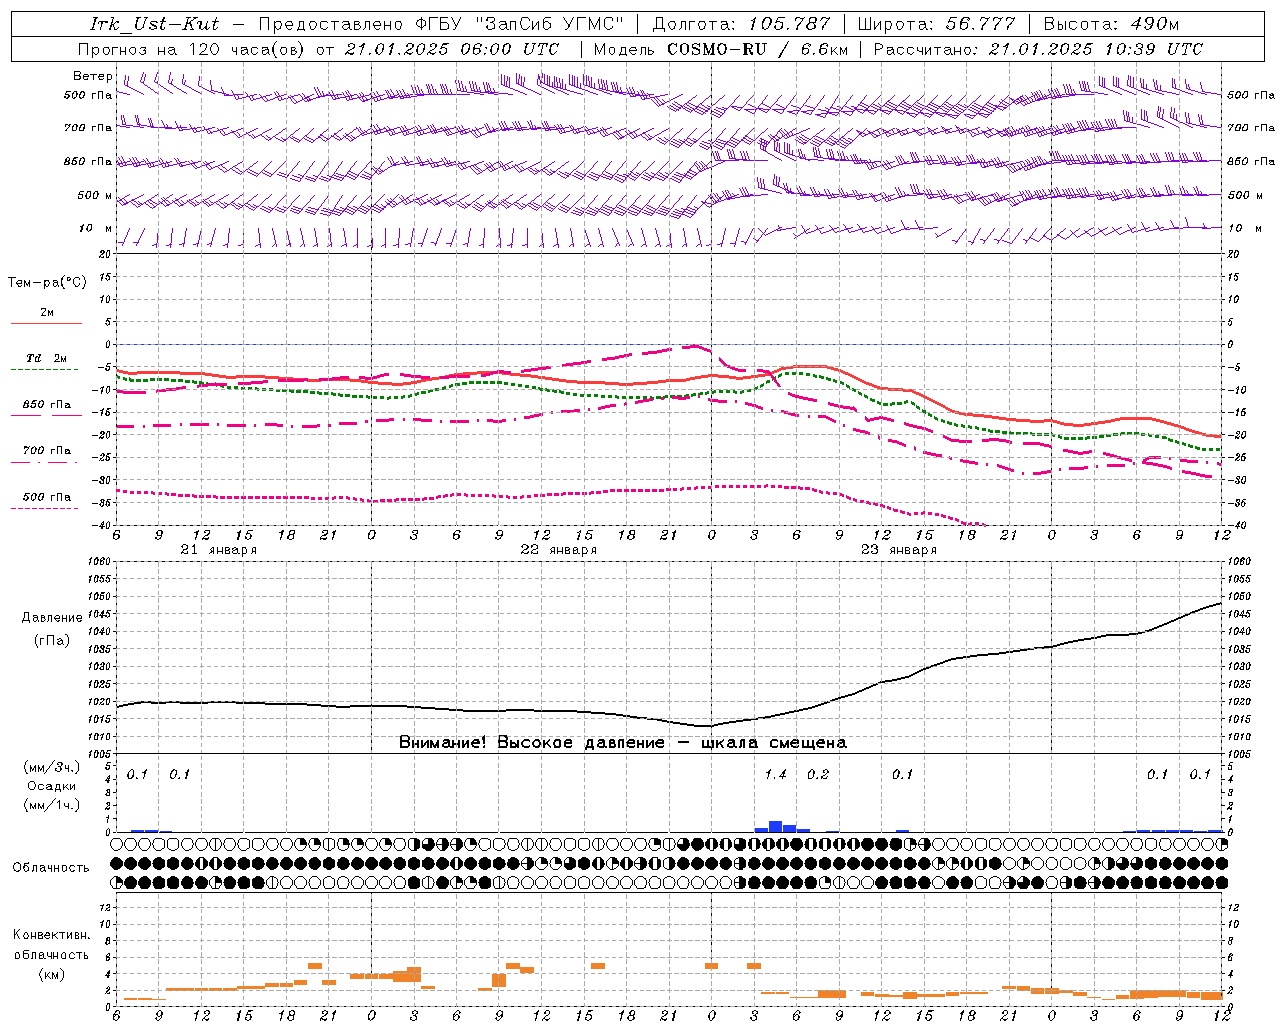This screenshot has width=1280, height=1024.
Task: Click the 1.4 precipitation total value
Action: coord(775,774)
